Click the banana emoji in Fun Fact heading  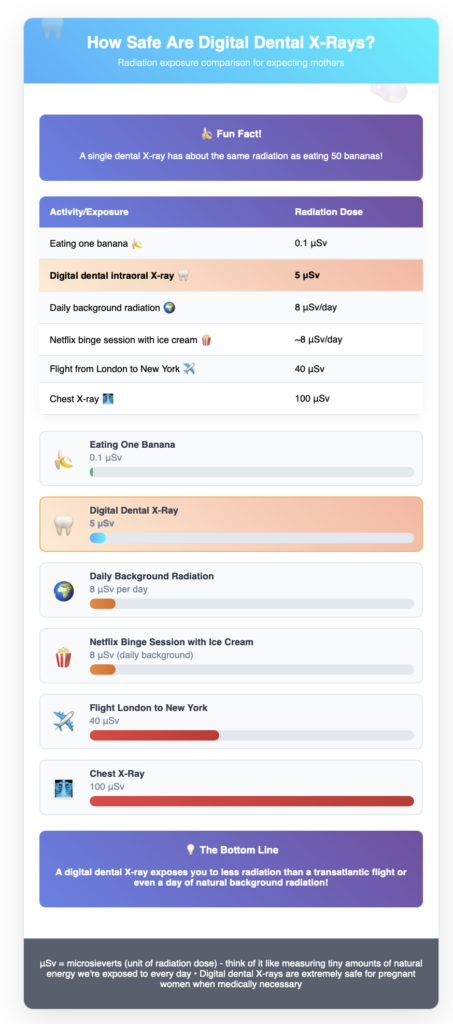pyautogui.click(x=206, y=134)
